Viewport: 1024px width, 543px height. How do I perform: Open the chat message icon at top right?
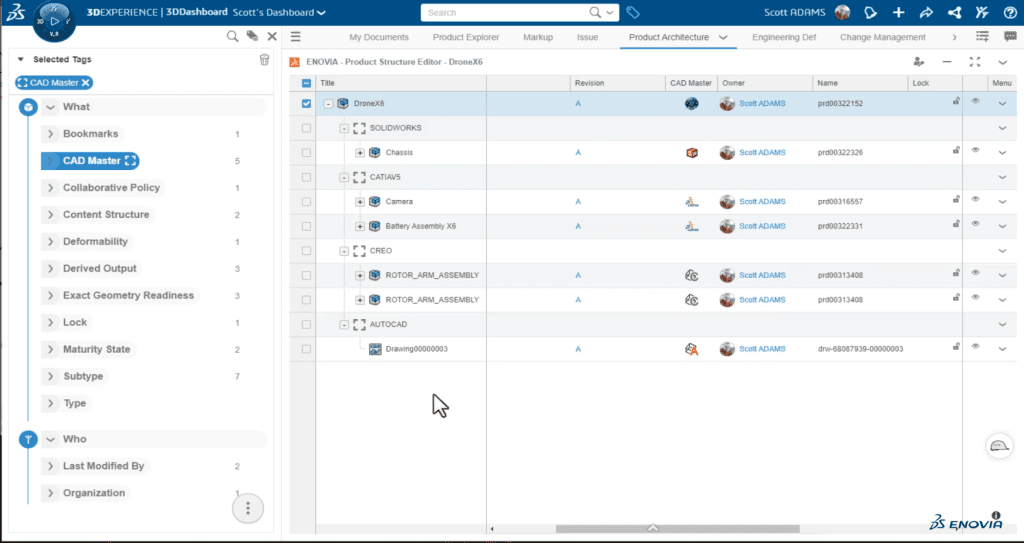[1010, 37]
